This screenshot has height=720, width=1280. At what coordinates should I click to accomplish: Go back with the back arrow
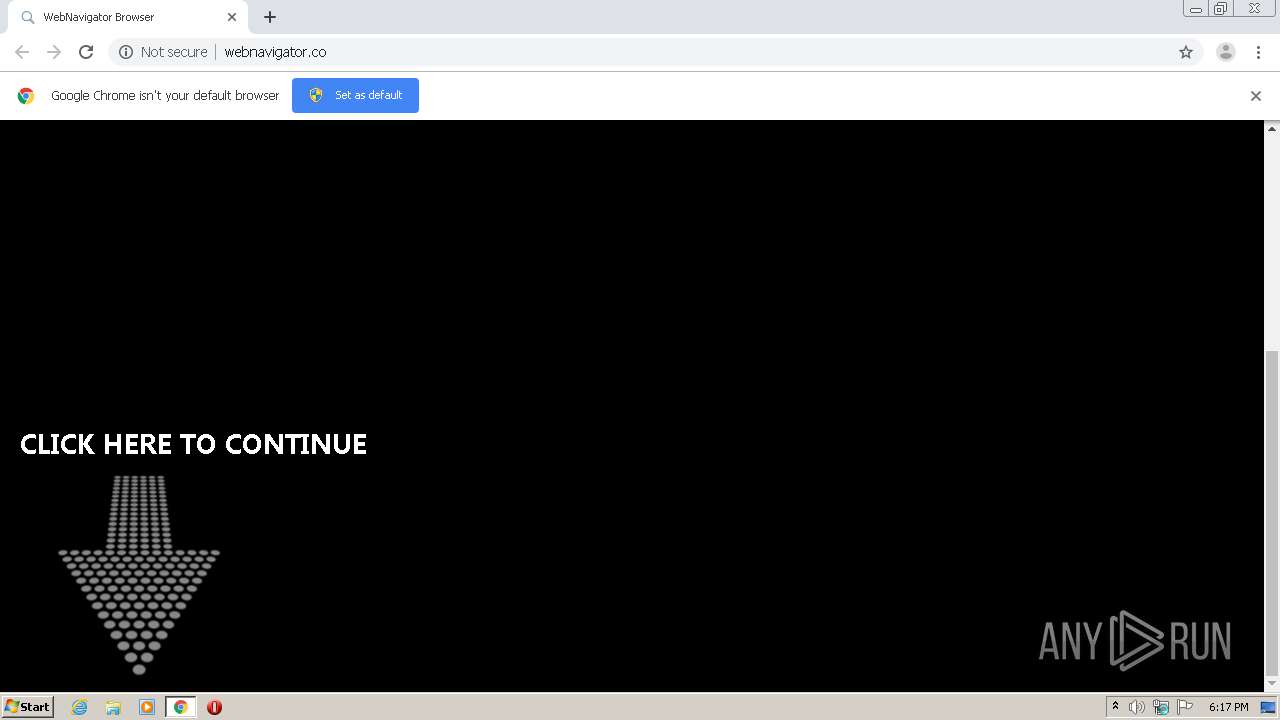(x=22, y=52)
